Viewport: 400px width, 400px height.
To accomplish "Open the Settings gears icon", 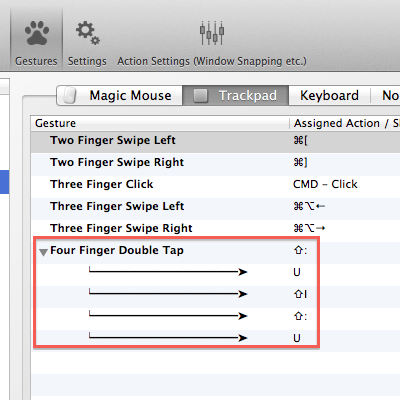I will (x=87, y=33).
